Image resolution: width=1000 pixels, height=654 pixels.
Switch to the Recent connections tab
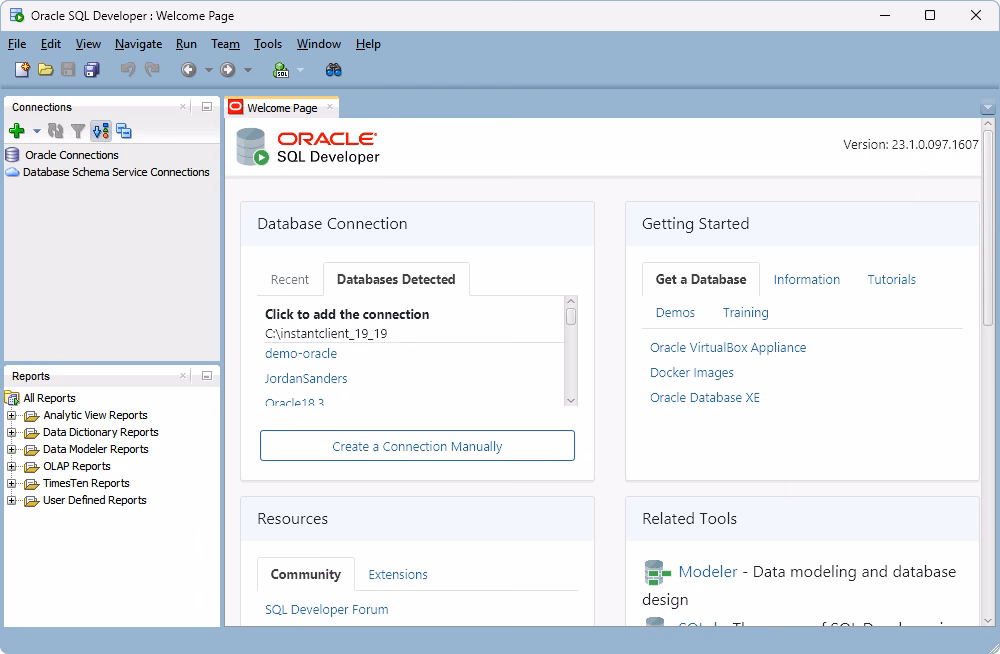[x=290, y=279]
